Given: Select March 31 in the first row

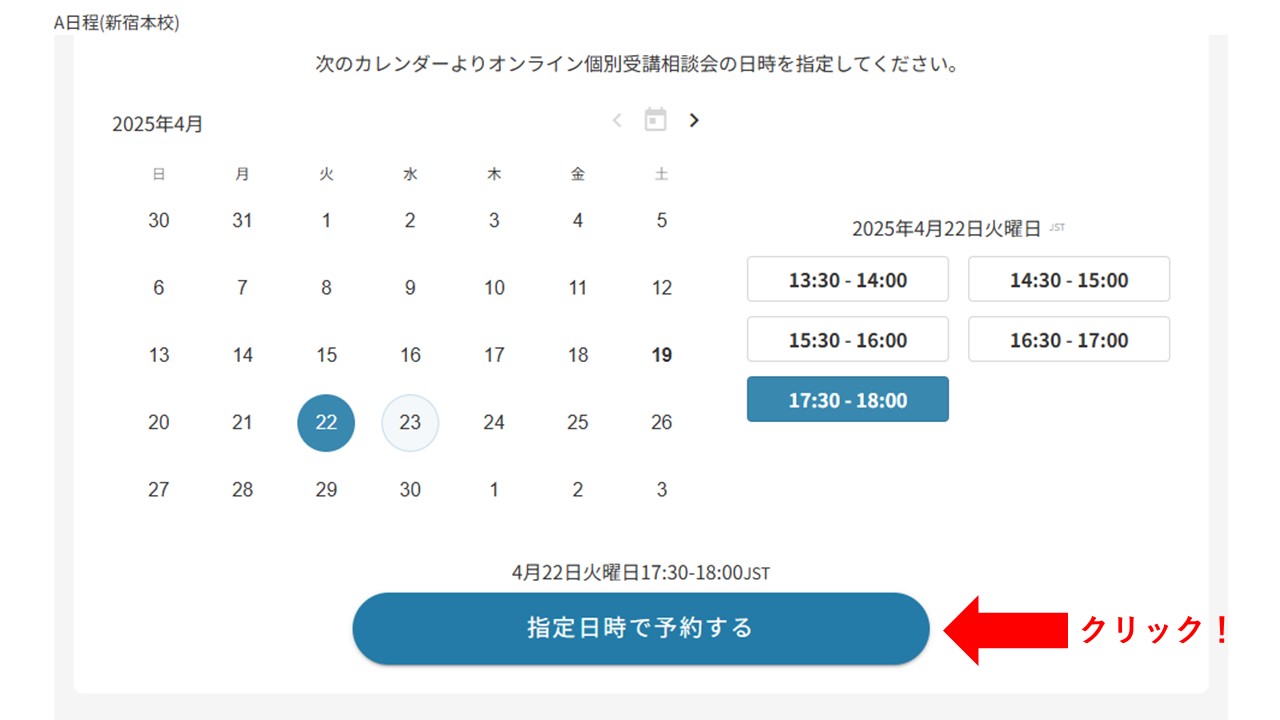Looking at the screenshot, I should coord(242,221).
